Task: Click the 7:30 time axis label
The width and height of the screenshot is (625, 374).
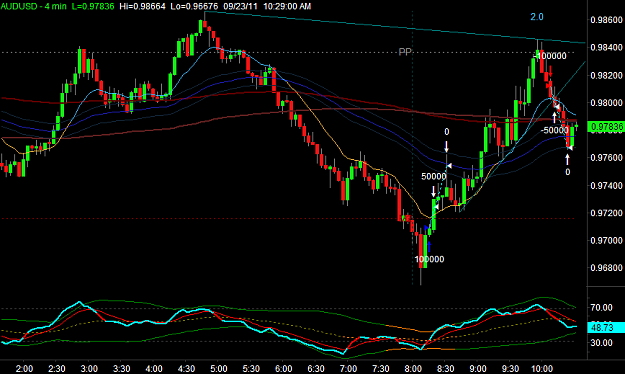Action: [381, 368]
